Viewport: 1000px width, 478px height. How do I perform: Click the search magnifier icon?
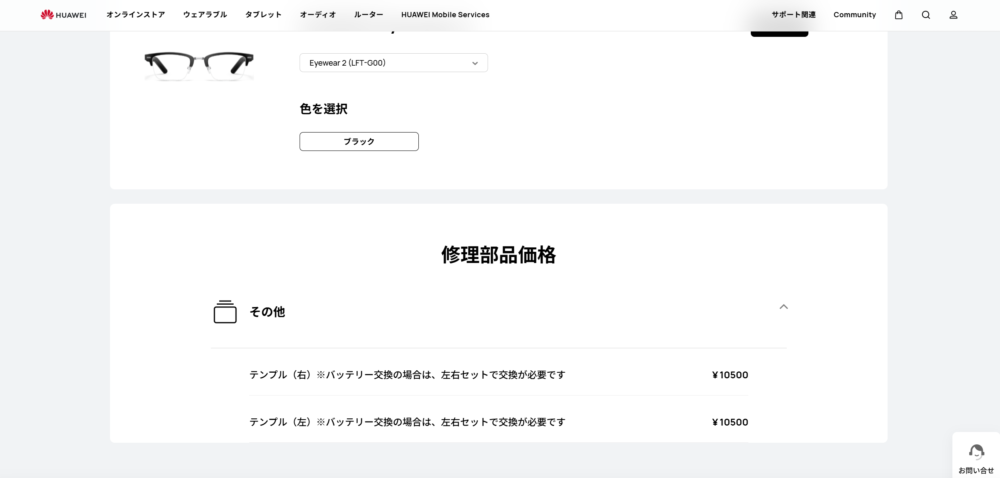coord(926,15)
